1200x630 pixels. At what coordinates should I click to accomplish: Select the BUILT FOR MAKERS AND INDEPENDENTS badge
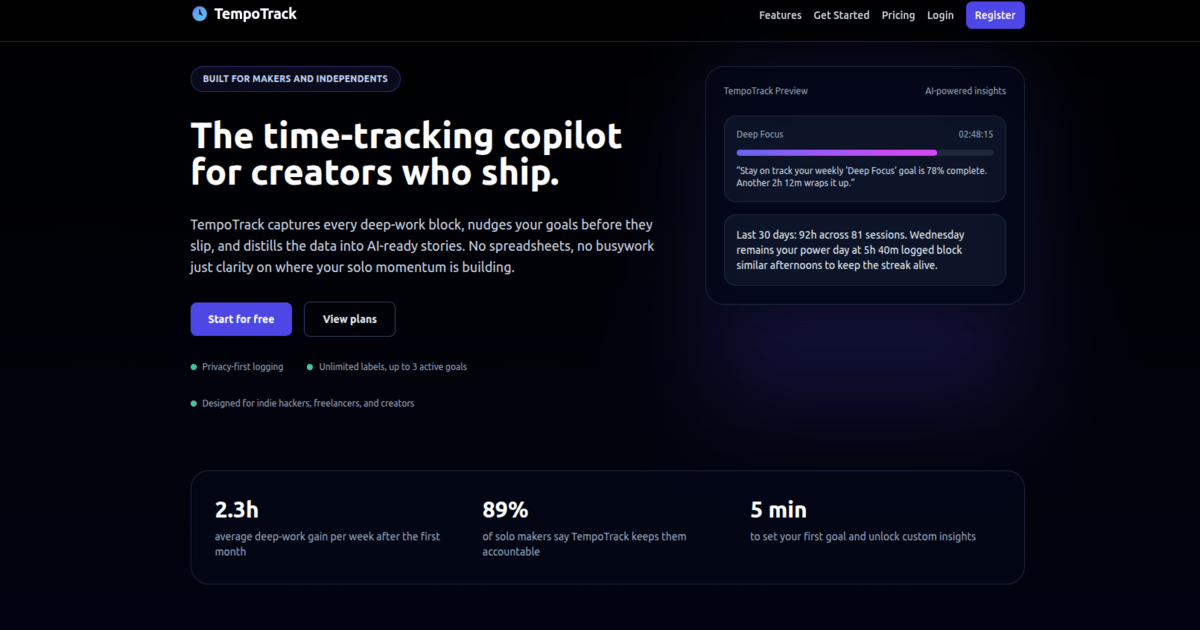click(295, 78)
